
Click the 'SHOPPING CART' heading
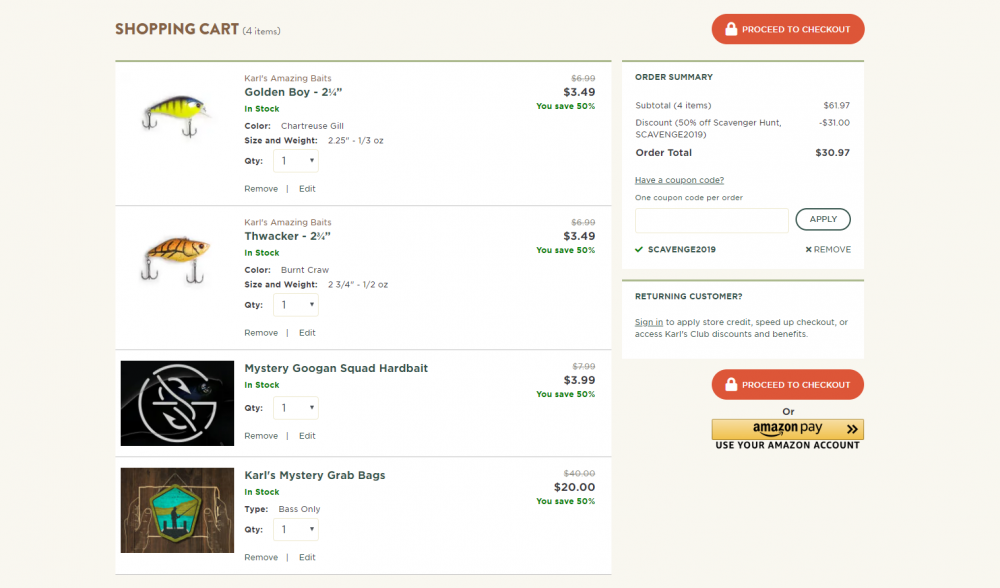177,29
